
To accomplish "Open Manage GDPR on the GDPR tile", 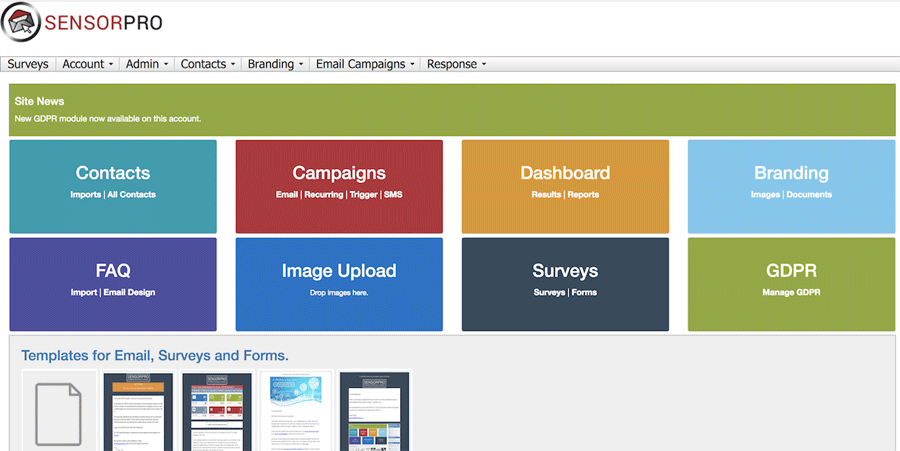I will point(791,293).
